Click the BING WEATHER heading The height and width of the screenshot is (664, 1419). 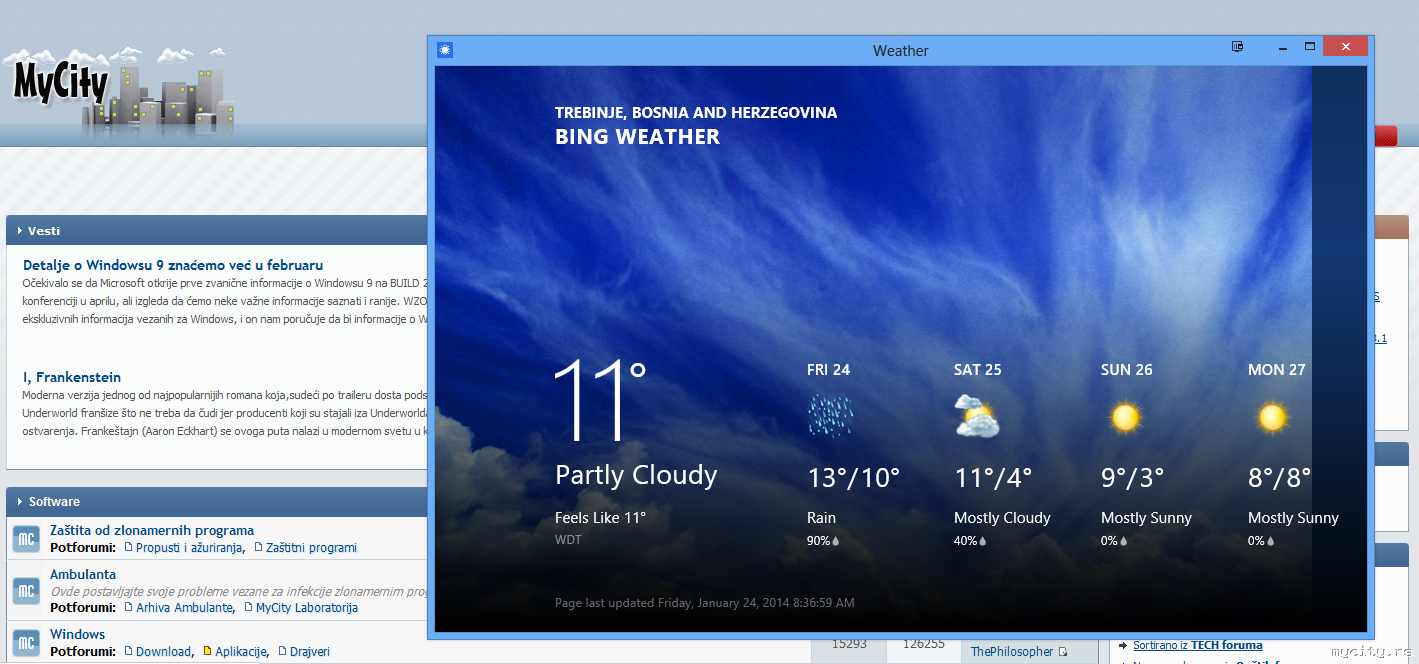[637, 137]
